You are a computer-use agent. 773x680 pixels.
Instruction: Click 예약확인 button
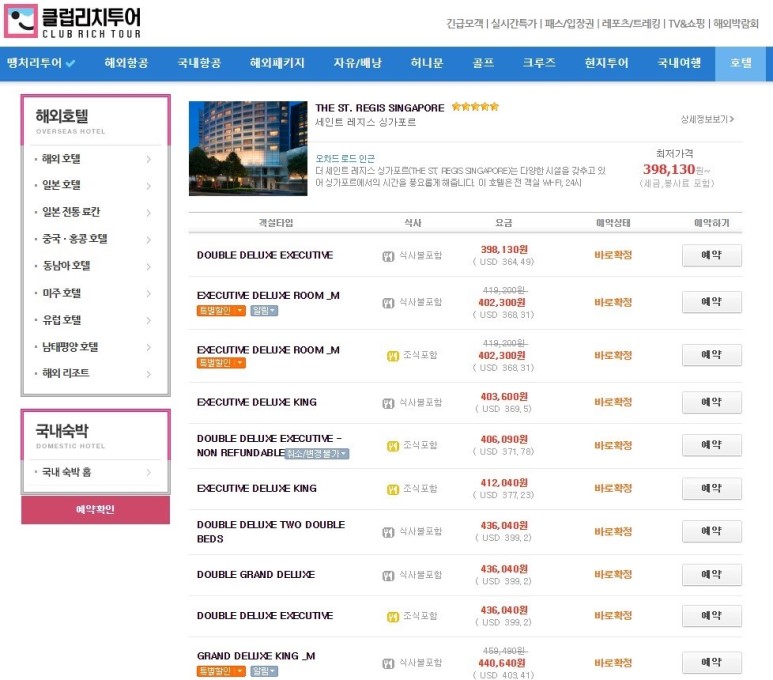tap(96, 509)
